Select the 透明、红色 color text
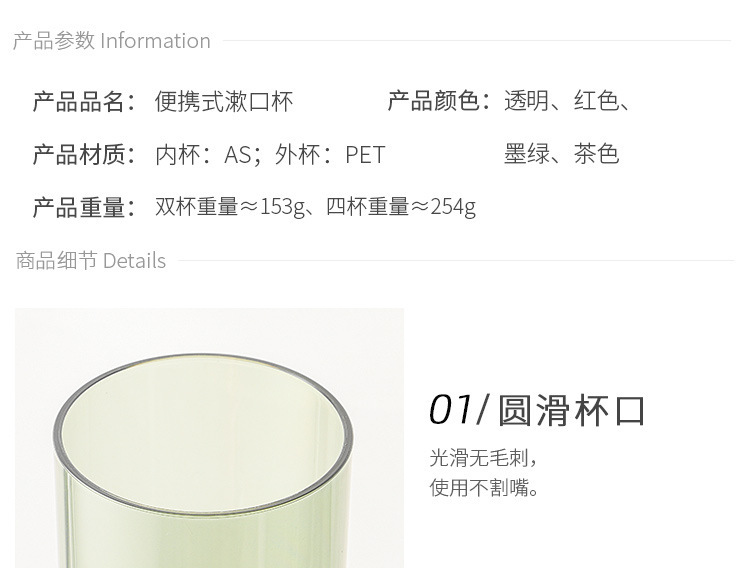Viewport: 750px width, 572px height. point(561,101)
